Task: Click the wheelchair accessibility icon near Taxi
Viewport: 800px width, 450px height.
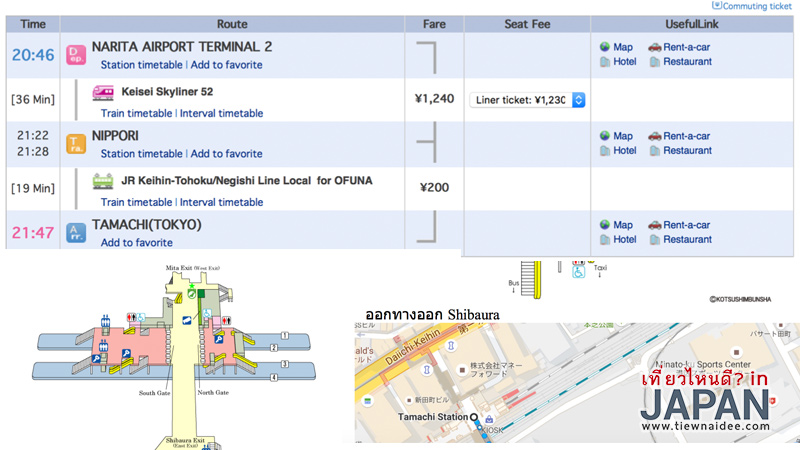Action: 579,271
